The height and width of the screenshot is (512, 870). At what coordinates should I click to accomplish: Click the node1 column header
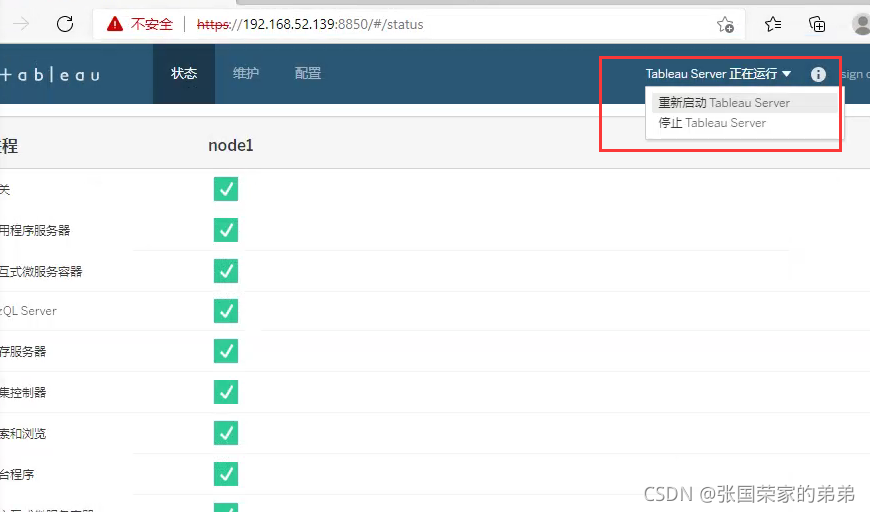click(x=231, y=145)
